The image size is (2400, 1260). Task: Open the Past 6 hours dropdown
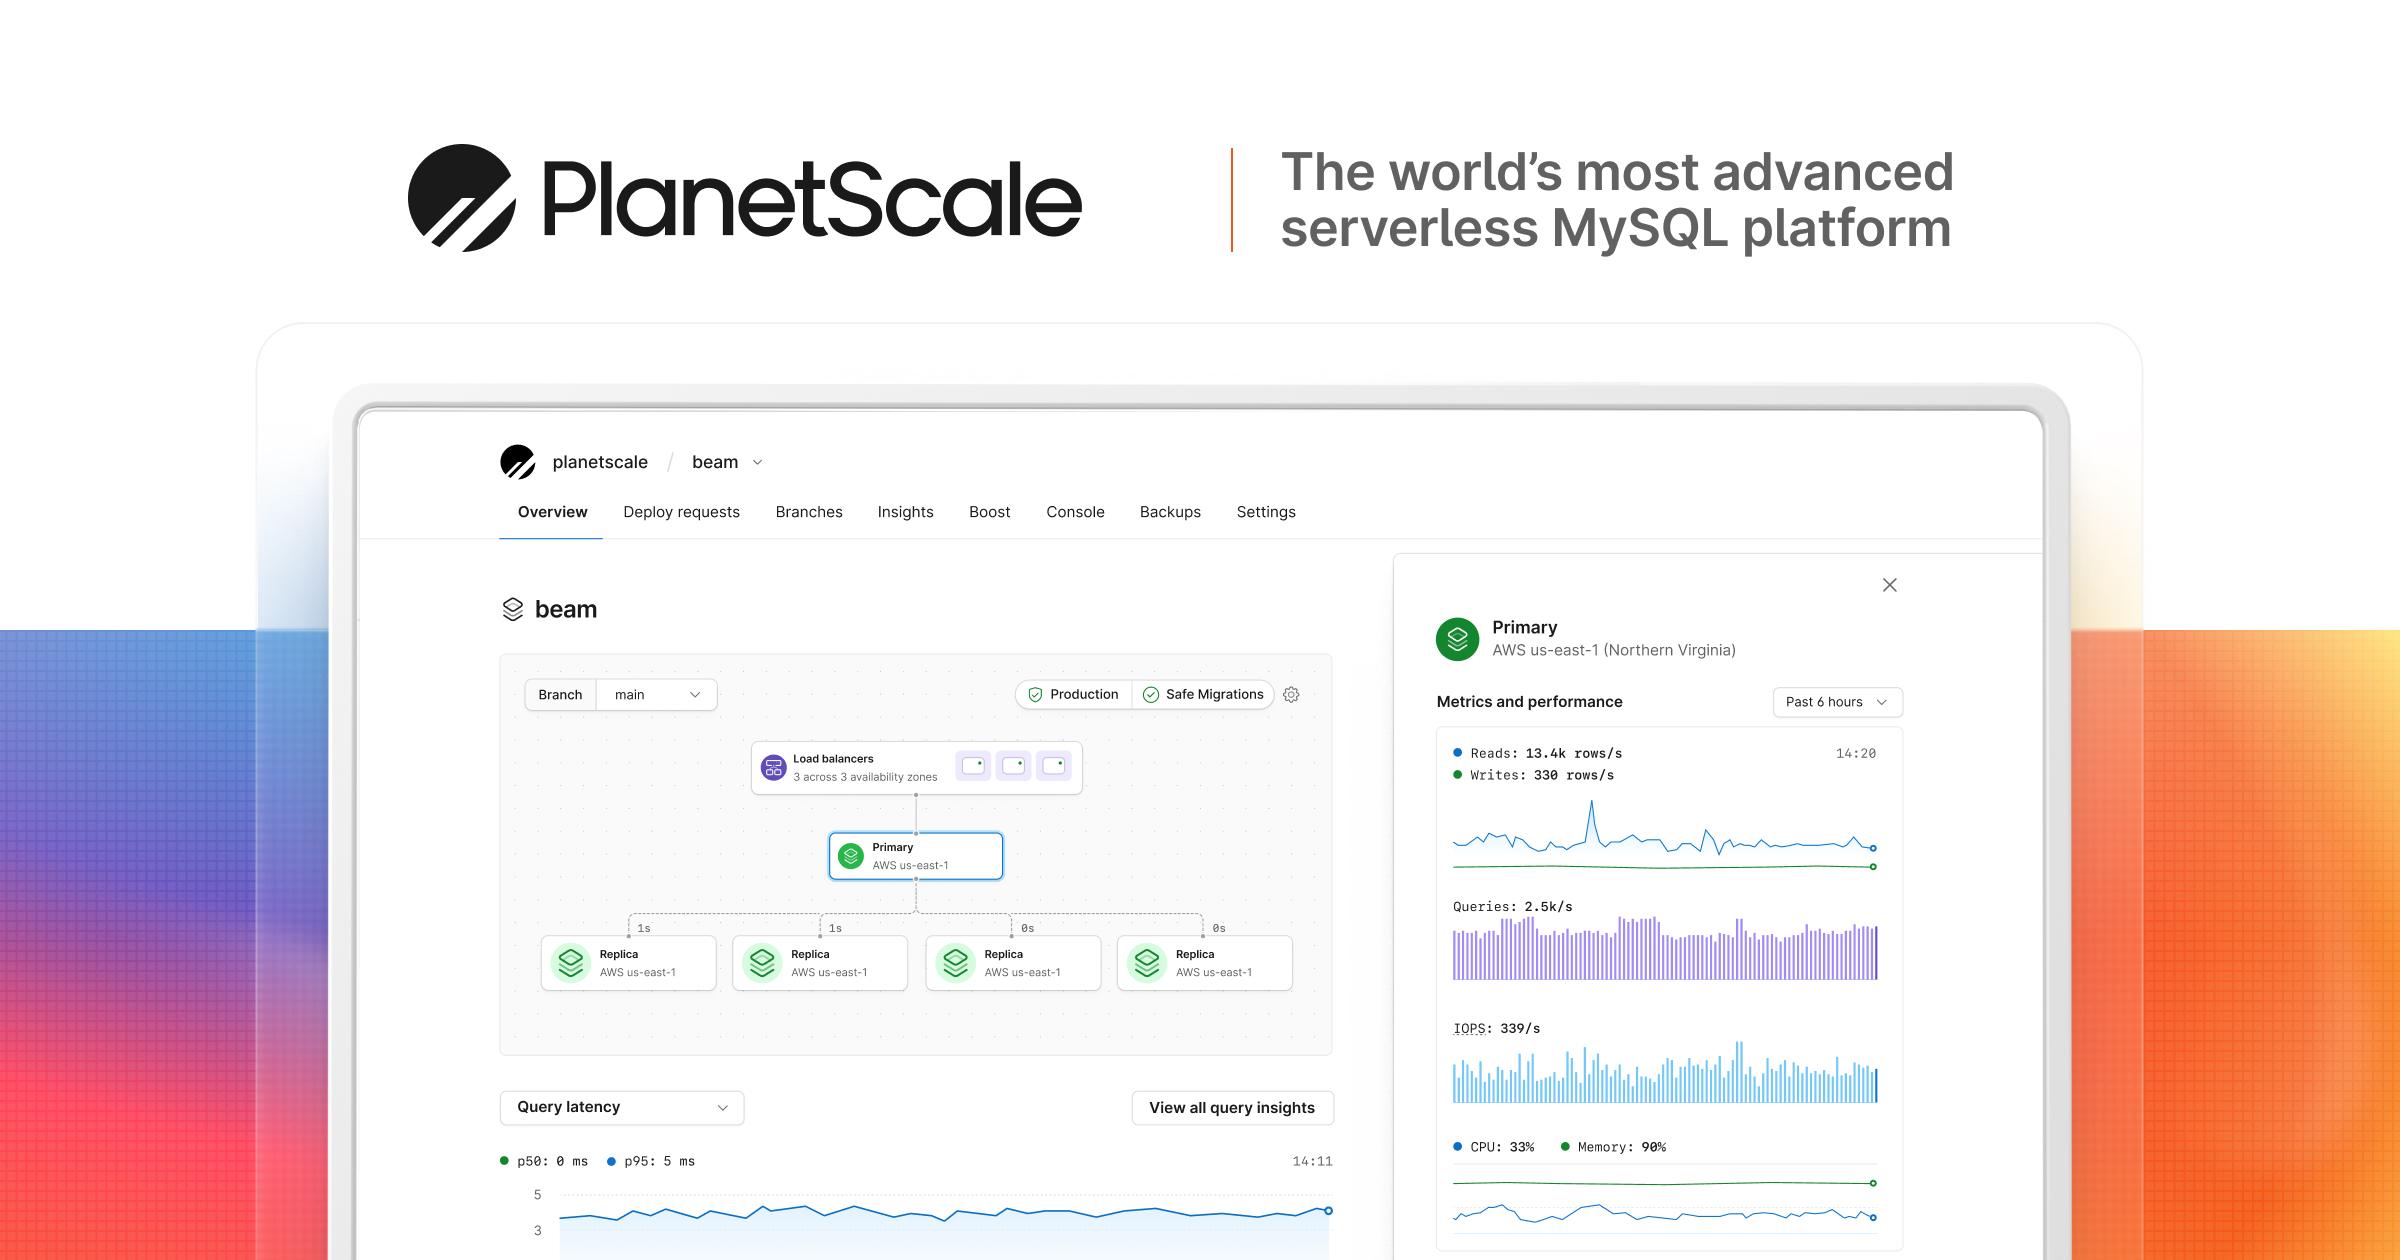pyautogui.click(x=1837, y=702)
